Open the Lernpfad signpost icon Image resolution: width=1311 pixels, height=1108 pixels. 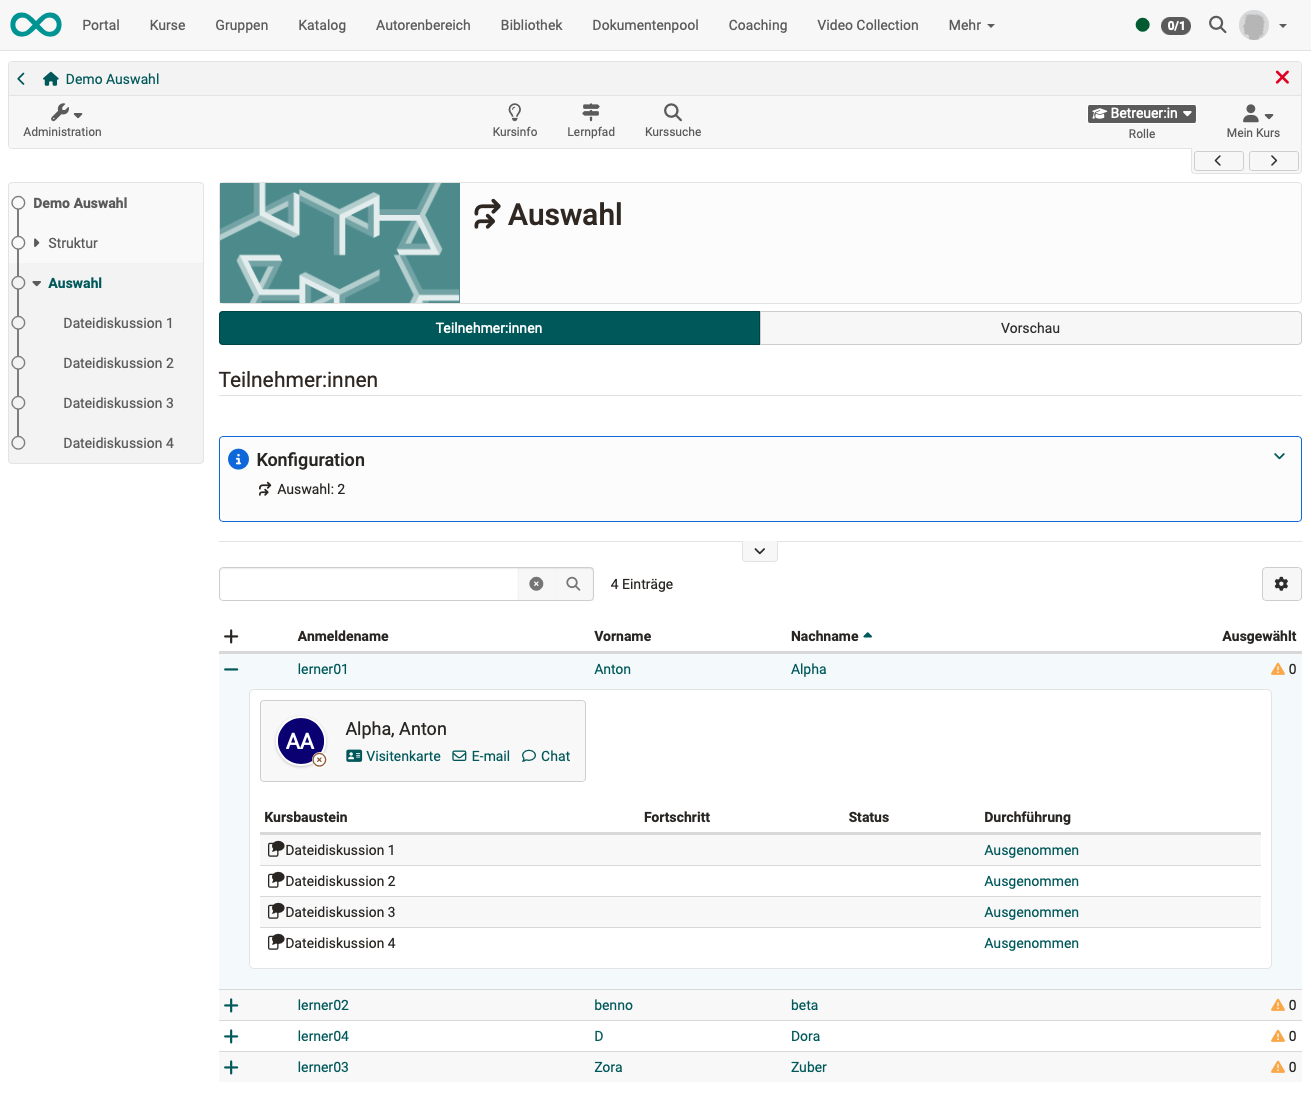[590, 113]
